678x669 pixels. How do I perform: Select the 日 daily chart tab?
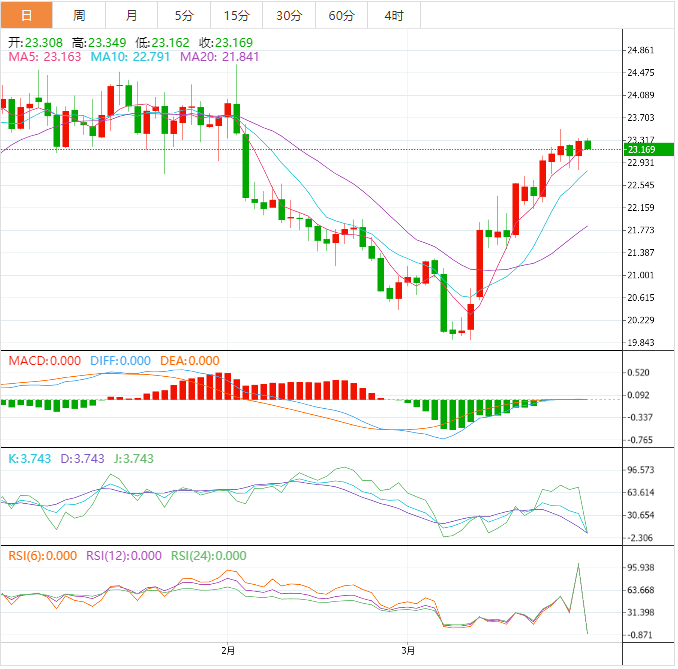(26, 15)
